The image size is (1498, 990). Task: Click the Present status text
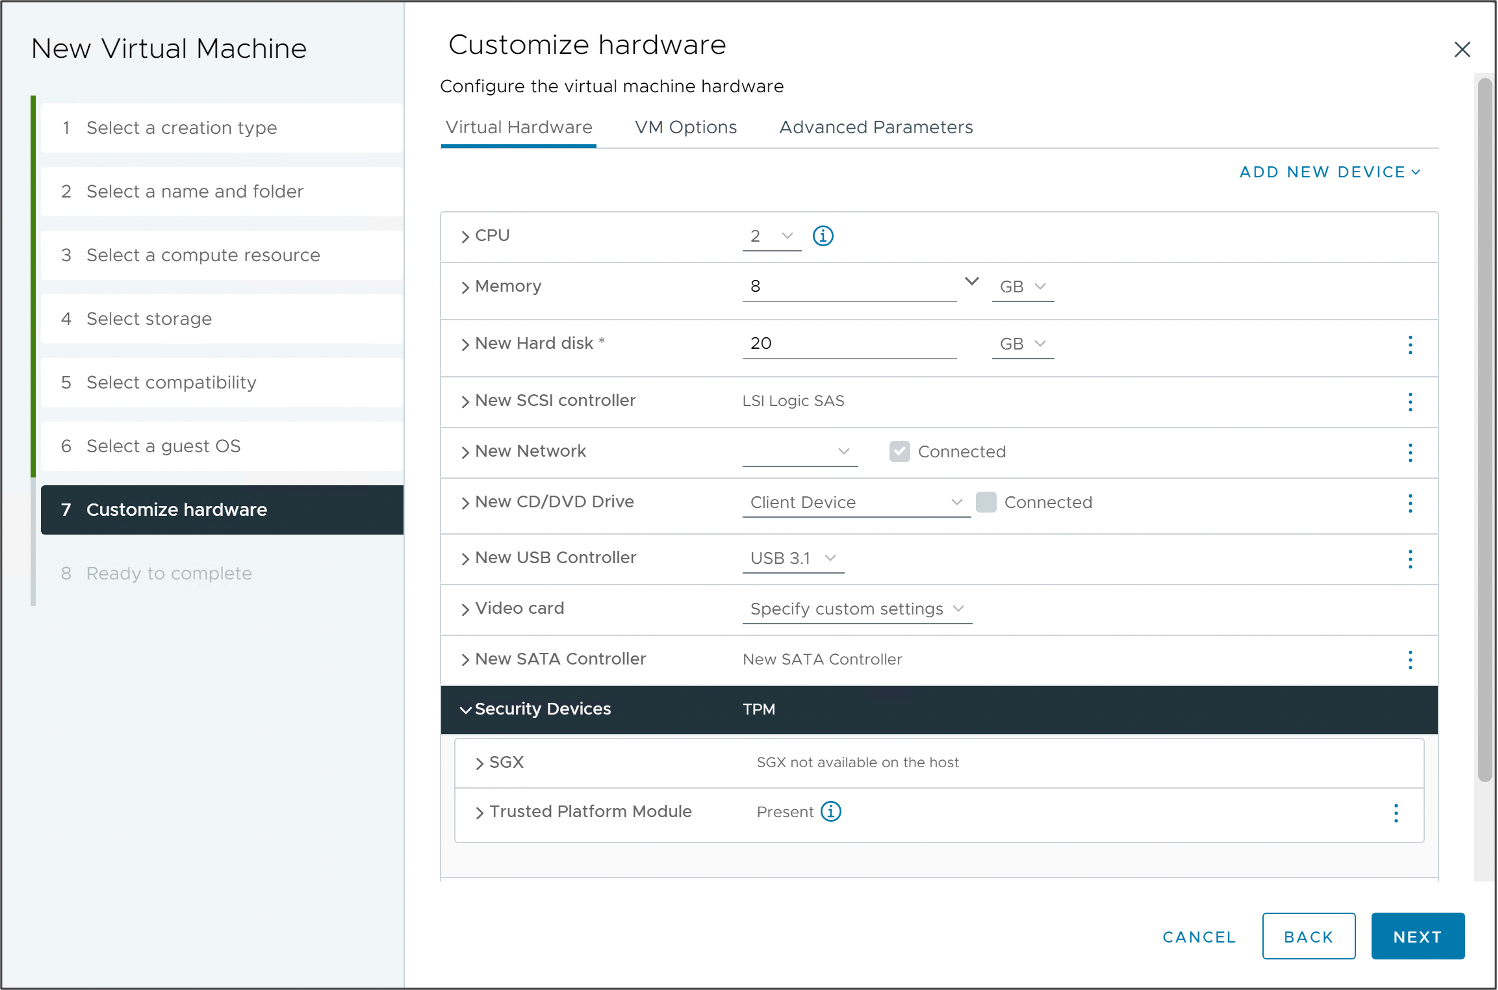coord(785,812)
